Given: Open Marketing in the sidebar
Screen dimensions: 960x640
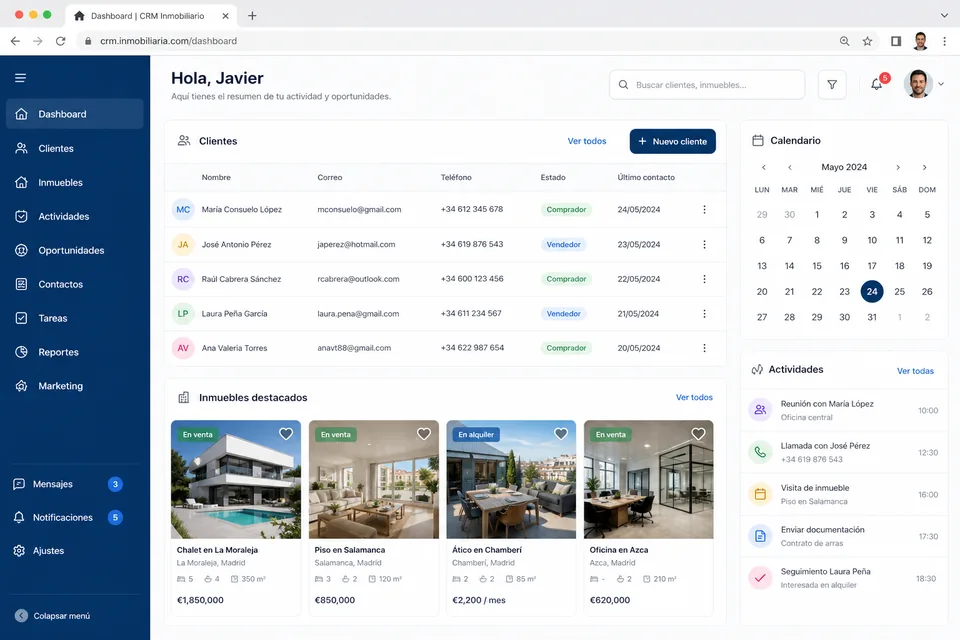Looking at the screenshot, I should pos(75,386).
